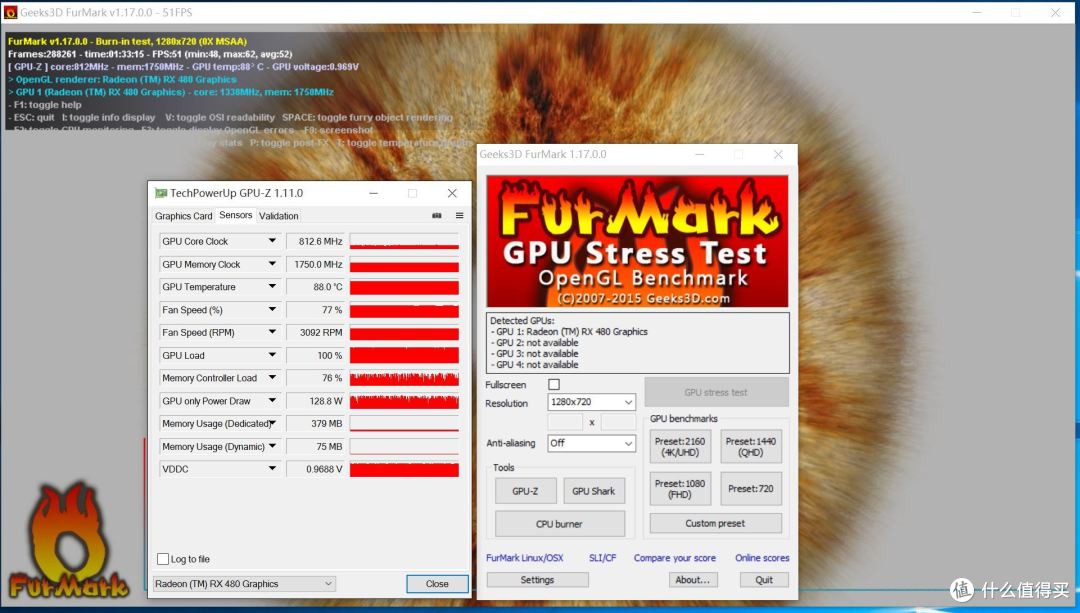Expand Memory Usage (Dedicated) dropdown
This screenshot has height=613, width=1080.
(x=272, y=423)
